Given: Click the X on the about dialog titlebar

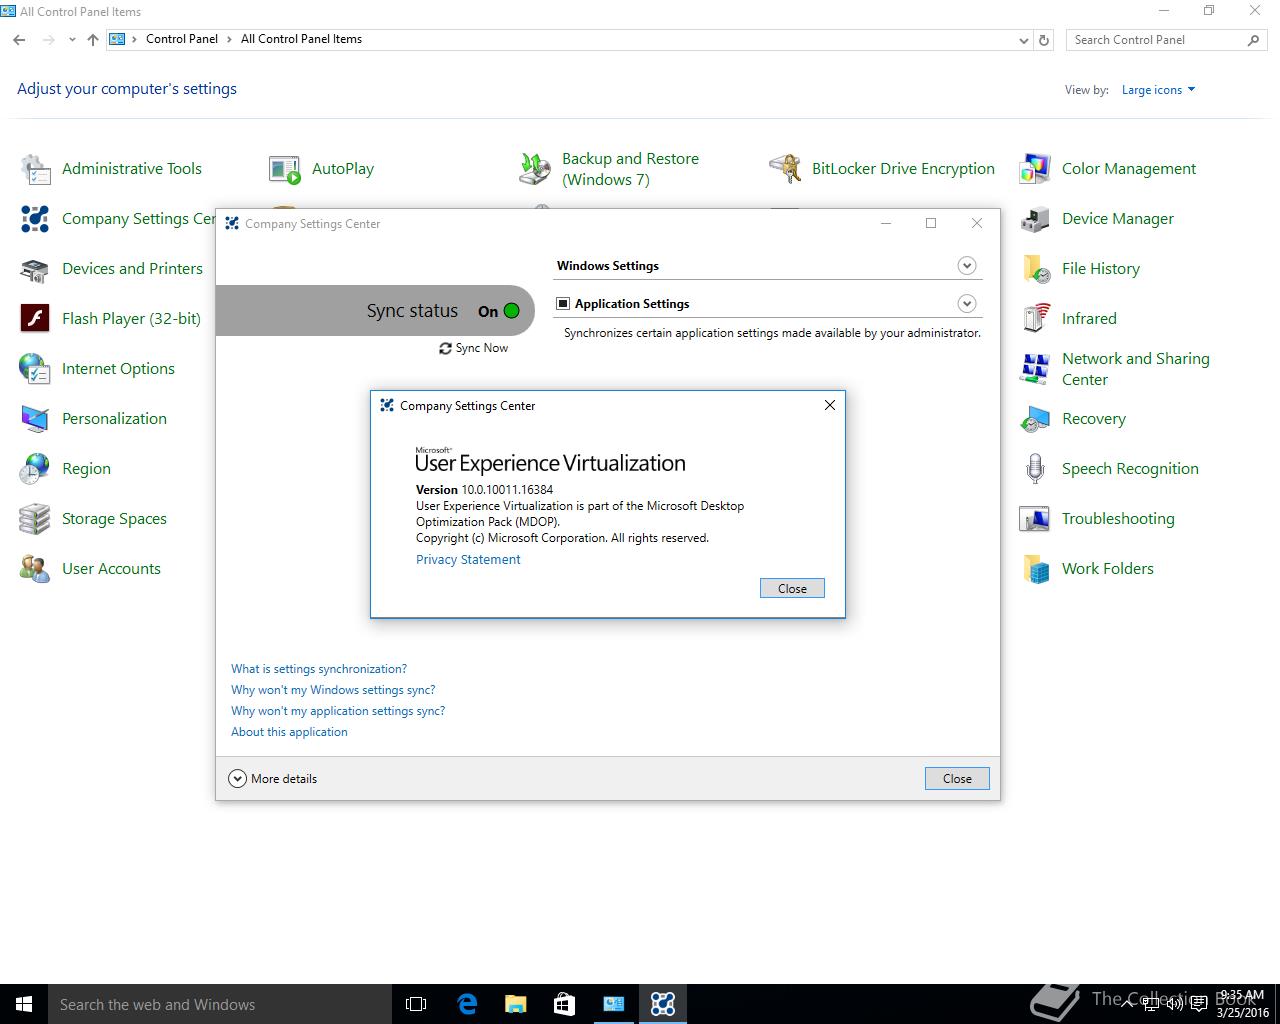Looking at the screenshot, I should pyautogui.click(x=829, y=405).
